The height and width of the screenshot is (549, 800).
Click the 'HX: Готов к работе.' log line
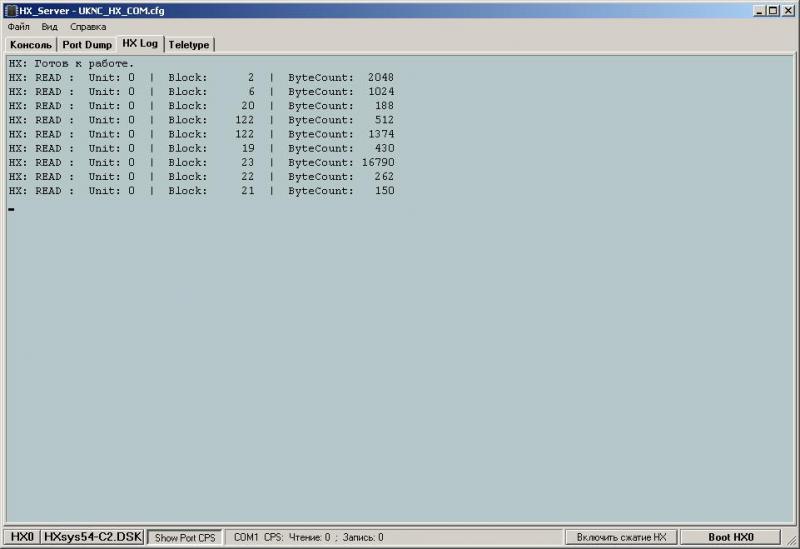tap(70, 64)
